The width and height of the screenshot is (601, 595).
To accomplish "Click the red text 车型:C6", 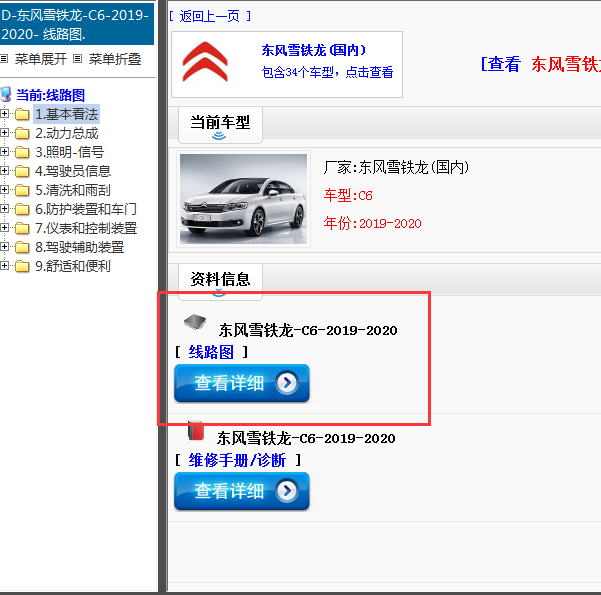I will point(348,196).
